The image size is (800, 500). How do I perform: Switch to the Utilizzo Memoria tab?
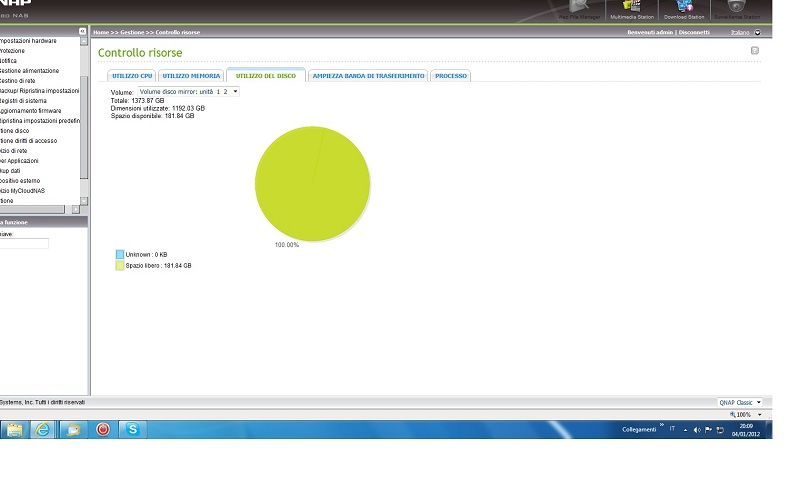(x=190, y=76)
